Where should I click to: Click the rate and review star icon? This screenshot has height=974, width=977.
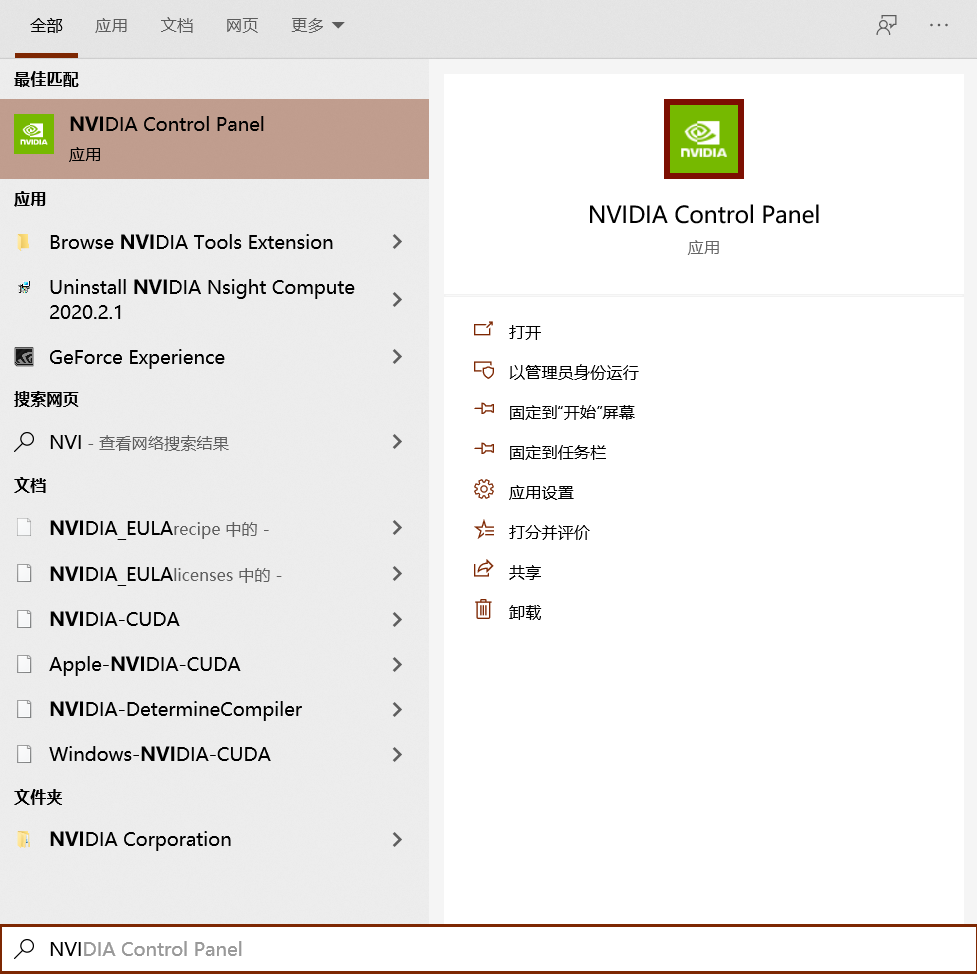(x=484, y=530)
